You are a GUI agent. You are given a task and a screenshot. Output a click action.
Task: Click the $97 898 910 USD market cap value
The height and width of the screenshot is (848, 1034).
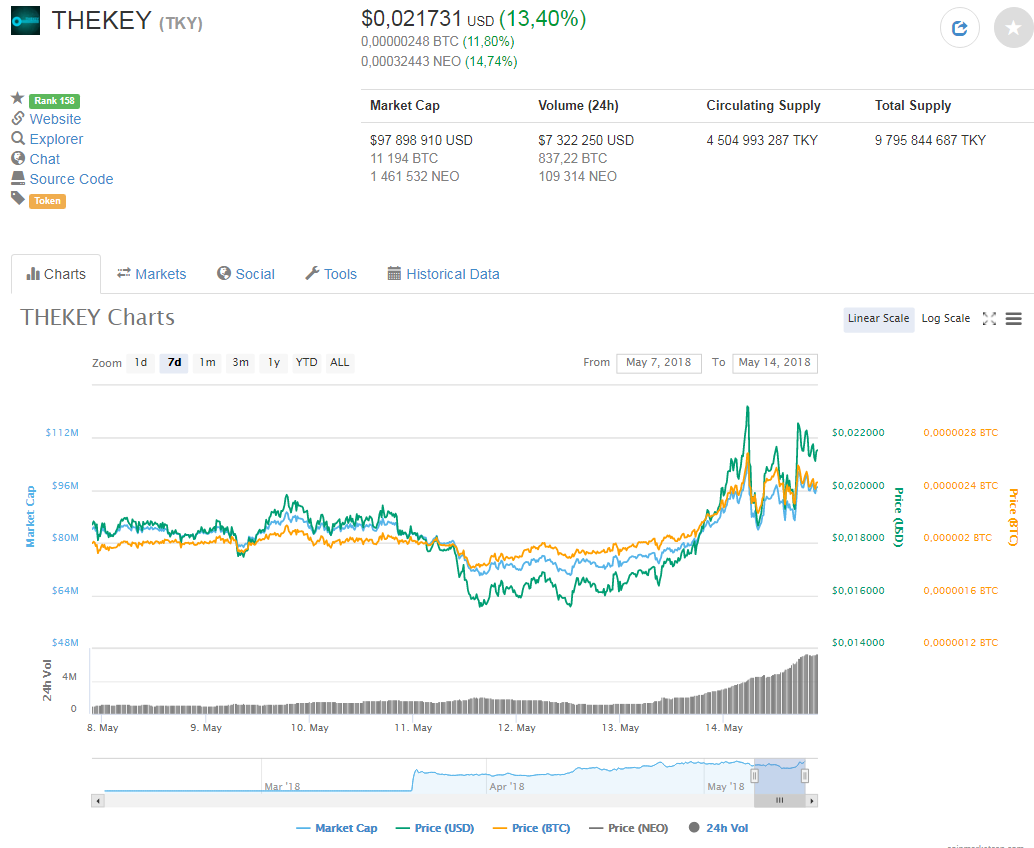[421, 140]
